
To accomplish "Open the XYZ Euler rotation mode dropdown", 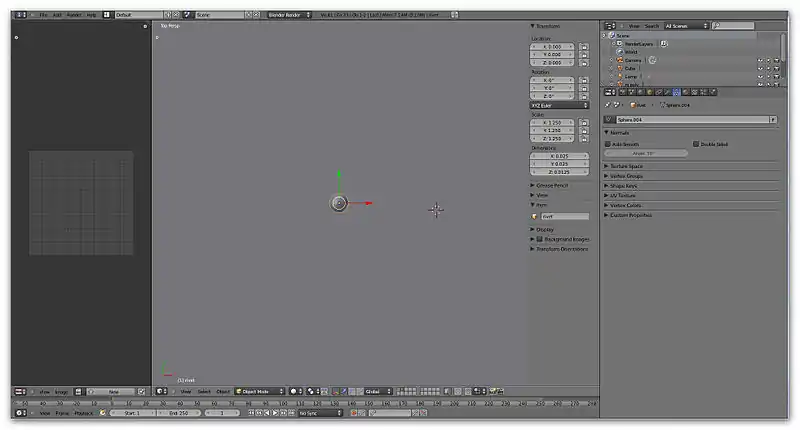I will [x=558, y=105].
